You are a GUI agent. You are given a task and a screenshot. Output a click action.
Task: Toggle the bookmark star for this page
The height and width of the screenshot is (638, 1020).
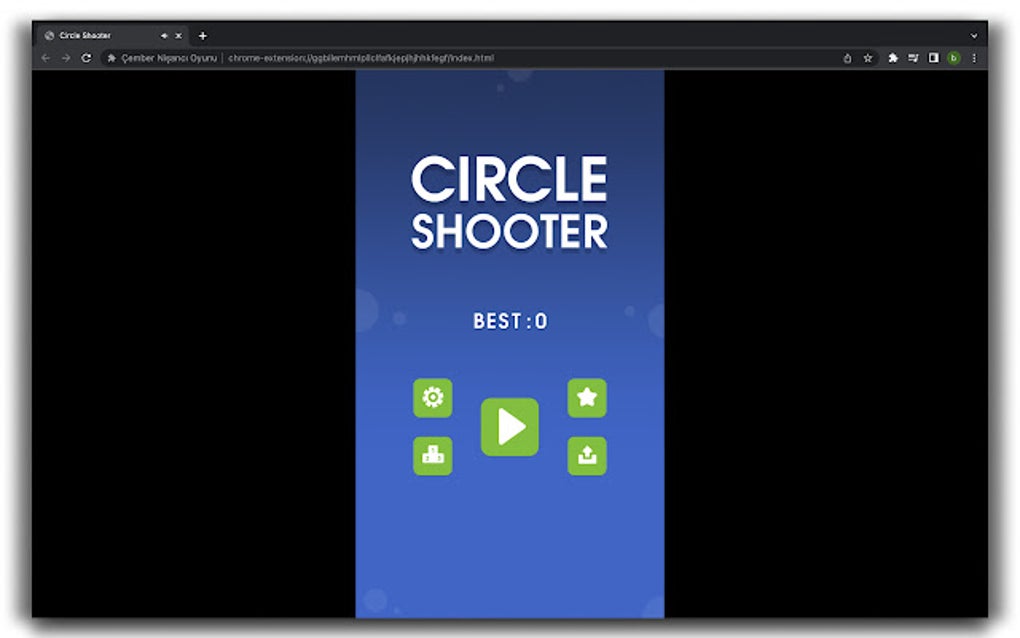click(867, 58)
